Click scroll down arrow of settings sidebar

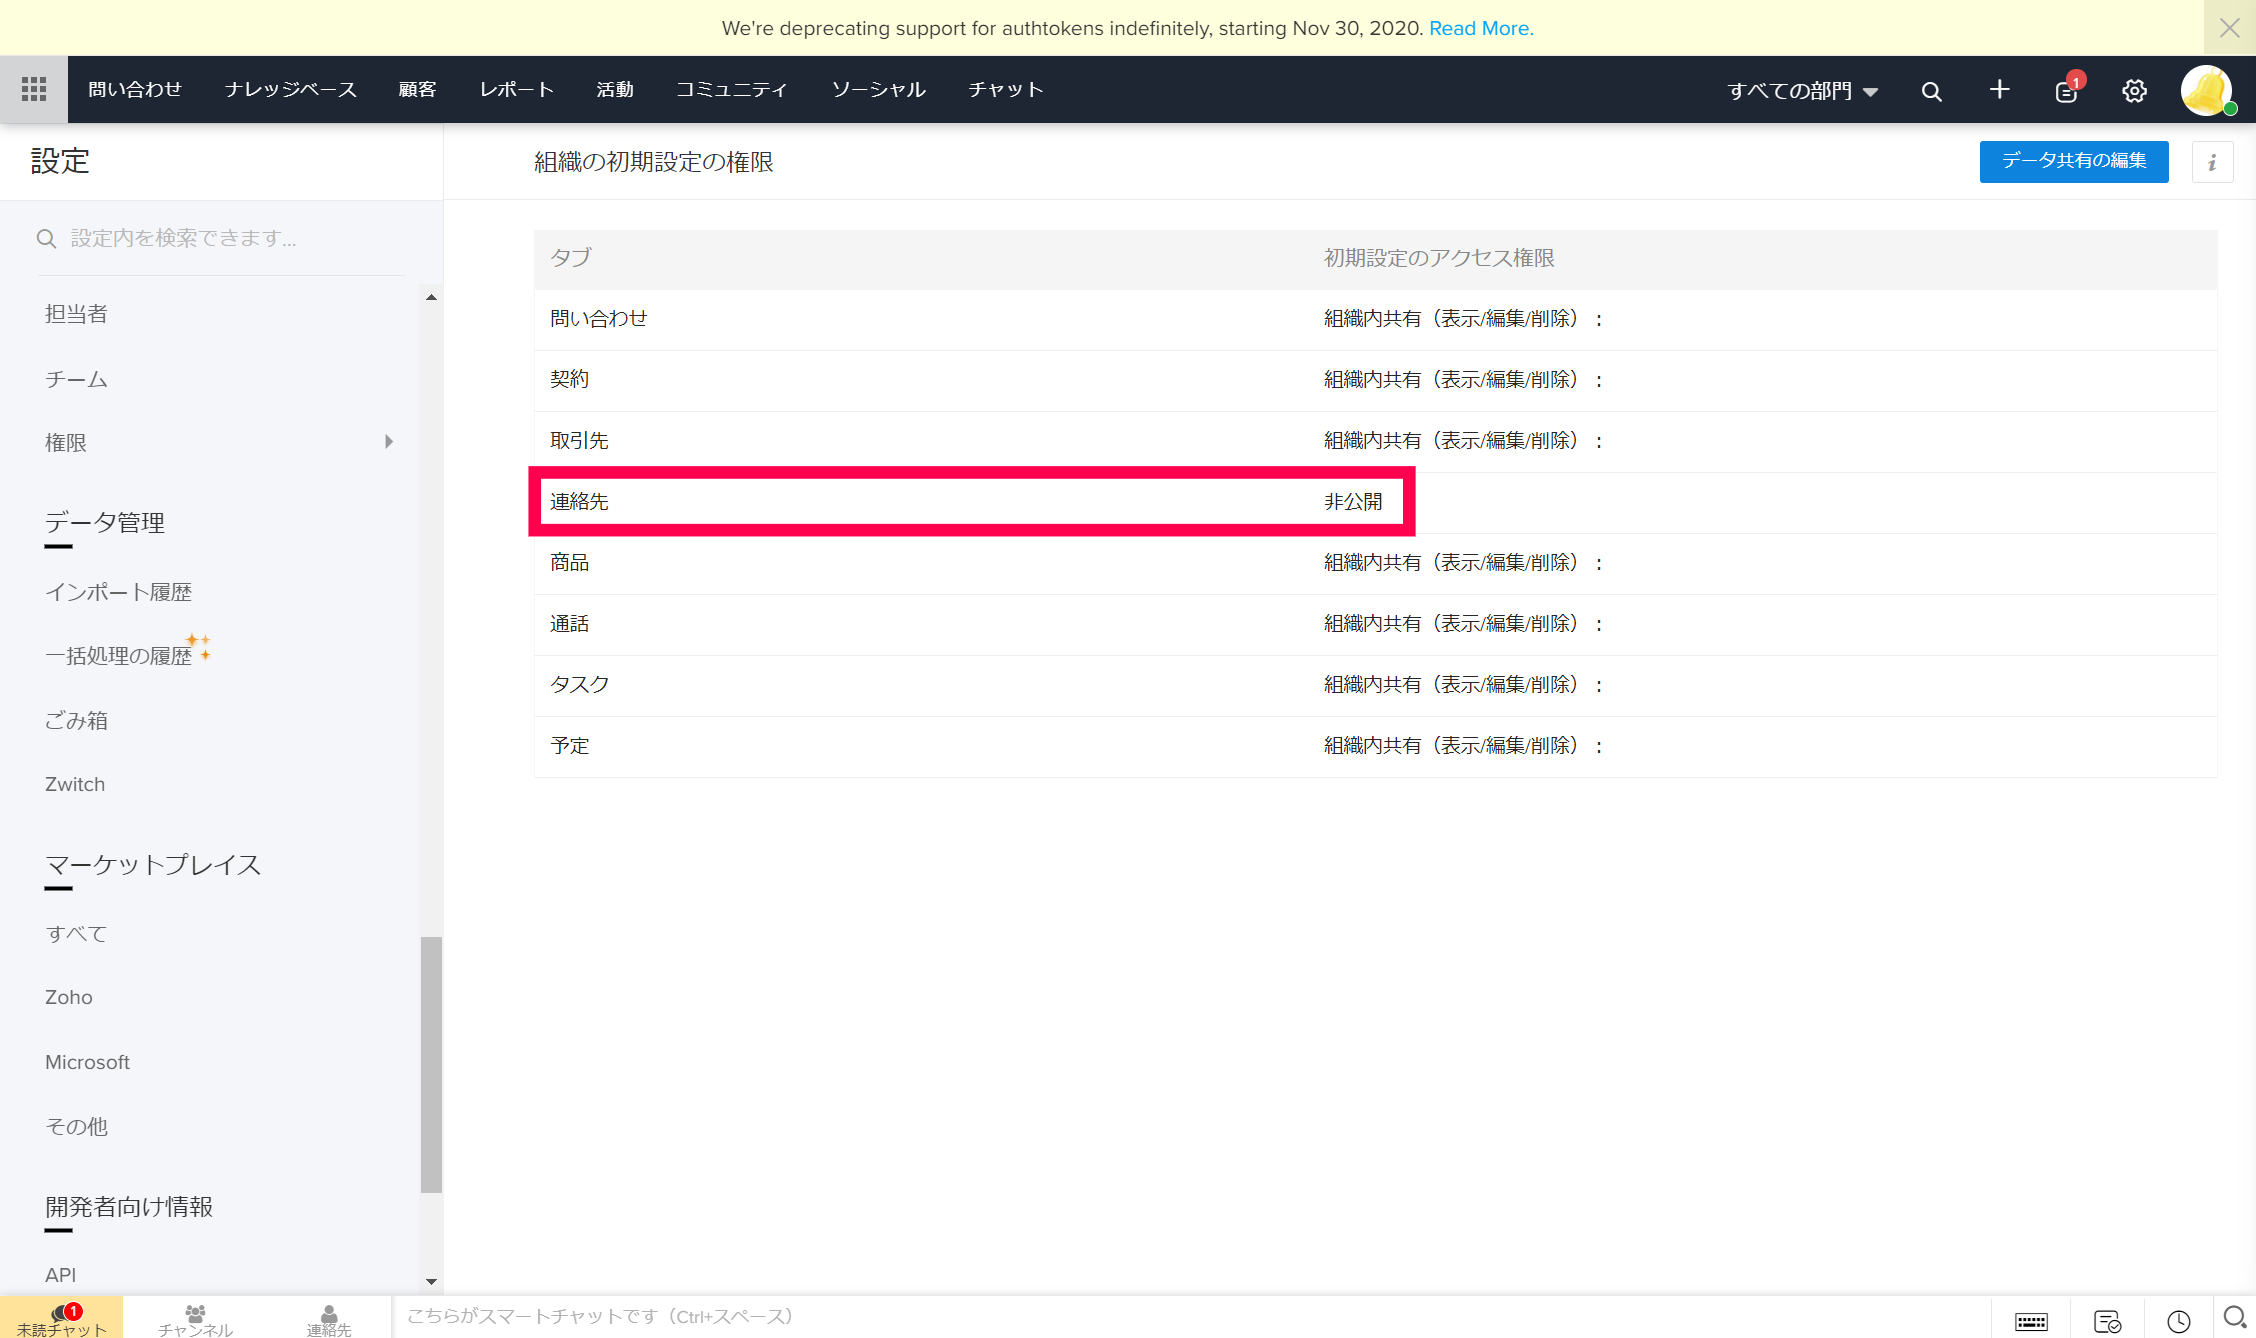coord(431,1281)
